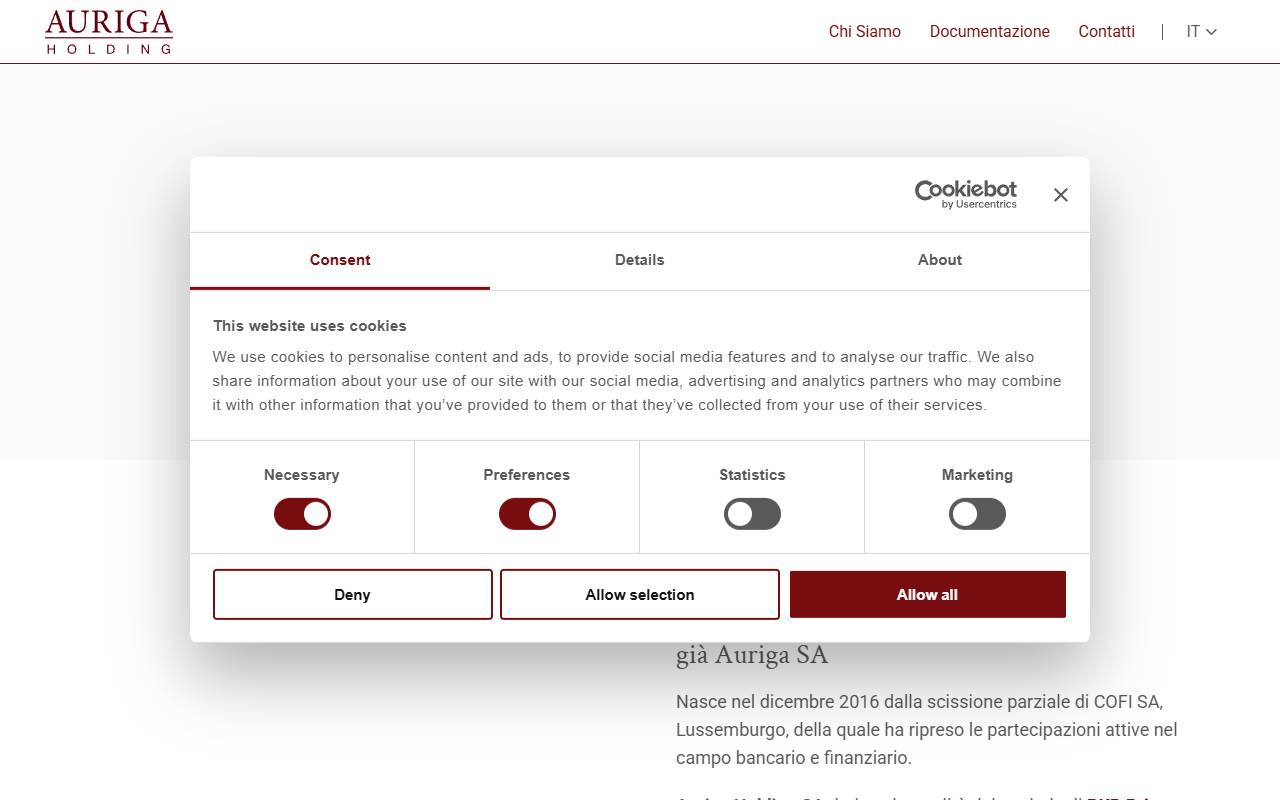Click the 'già Auriga SA' heading
The image size is (1280, 800).
[x=752, y=655]
